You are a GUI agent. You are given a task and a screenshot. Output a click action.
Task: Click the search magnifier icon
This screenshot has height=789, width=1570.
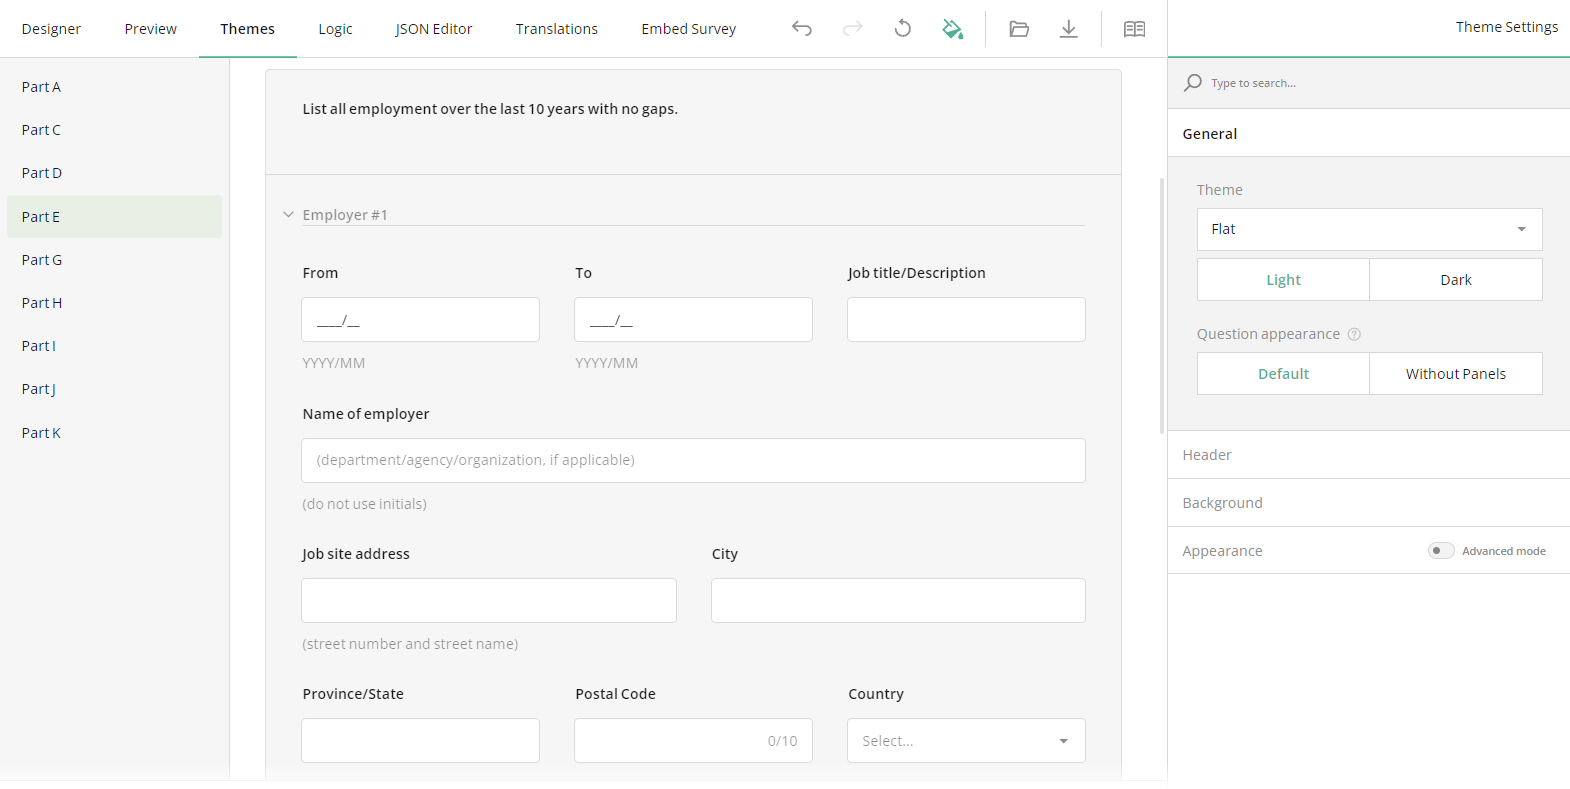pos(1193,83)
